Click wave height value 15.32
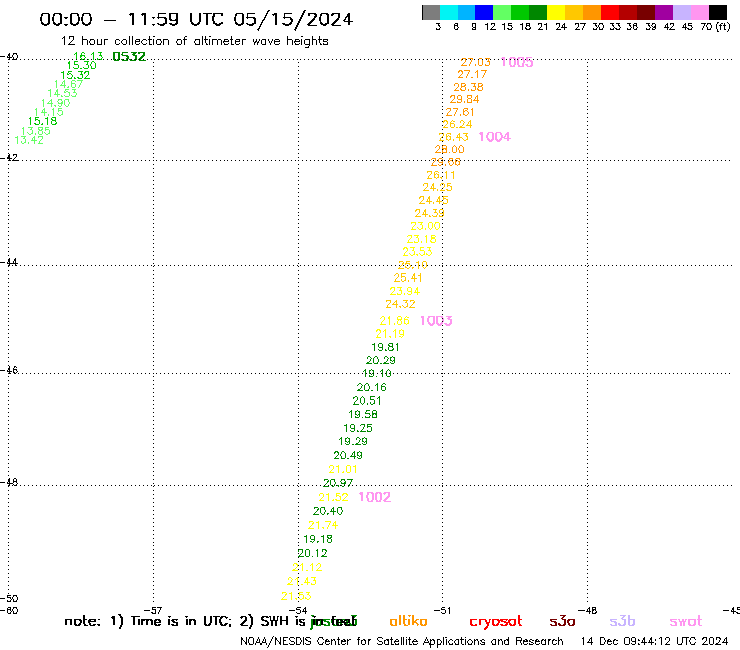The width and height of the screenshot is (740, 650). tap(75, 75)
